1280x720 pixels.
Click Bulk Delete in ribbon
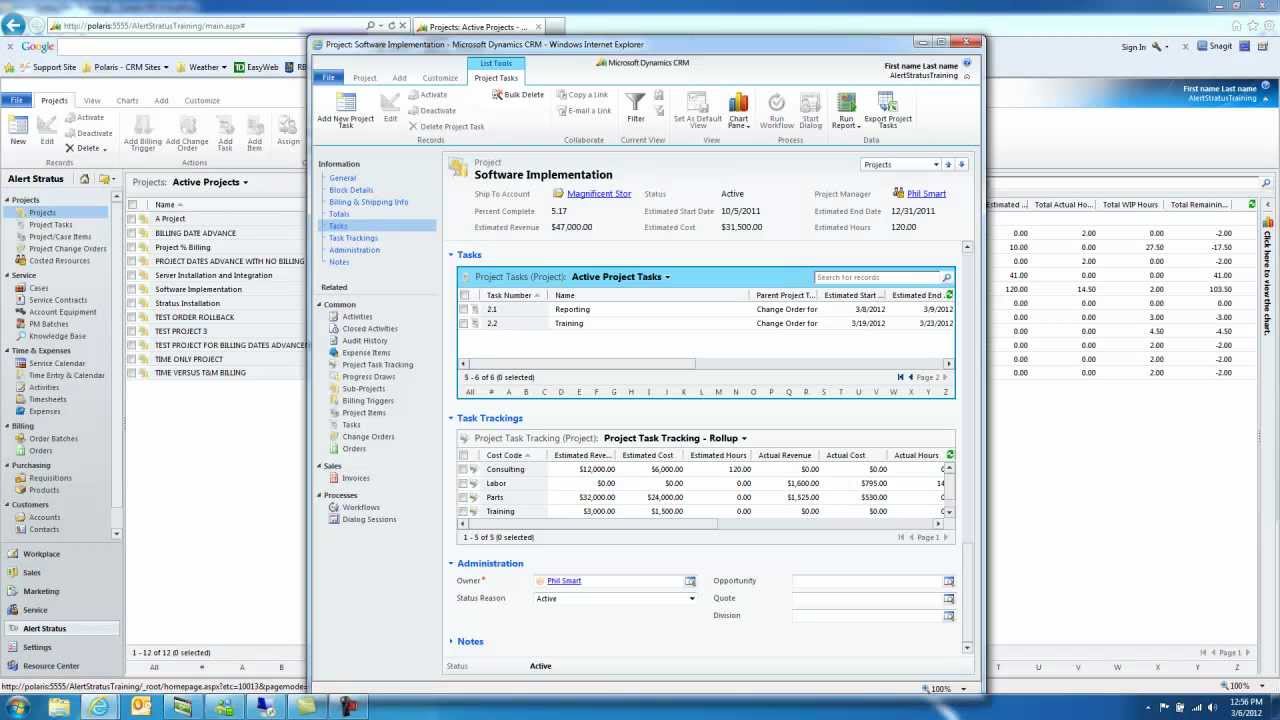click(518, 95)
